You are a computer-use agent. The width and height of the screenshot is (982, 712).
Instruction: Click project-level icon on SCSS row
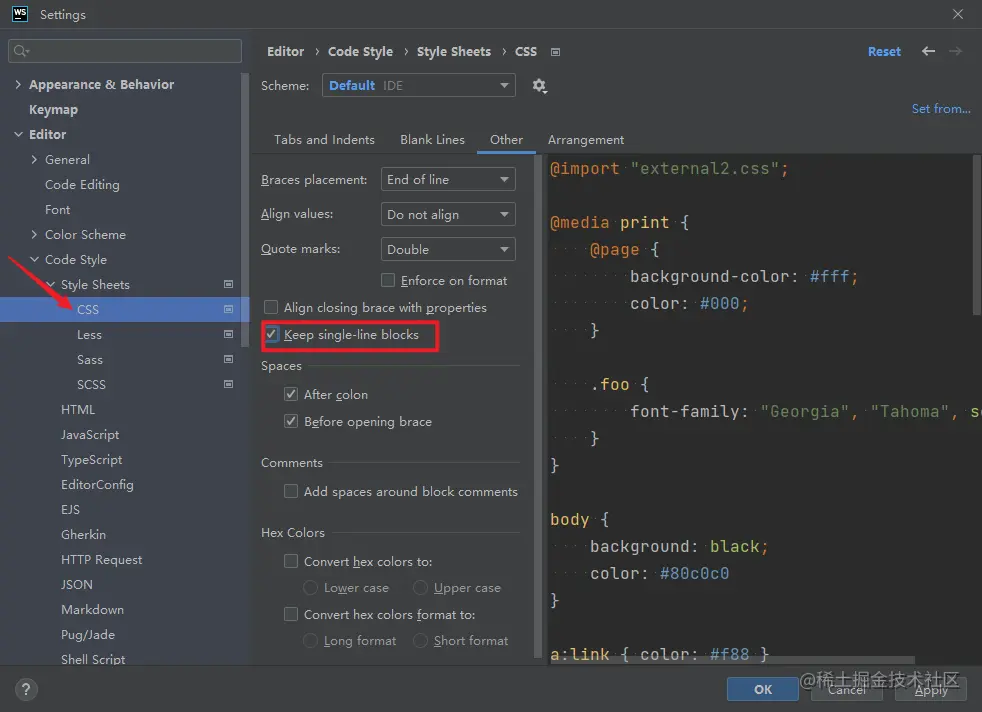pyautogui.click(x=229, y=384)
